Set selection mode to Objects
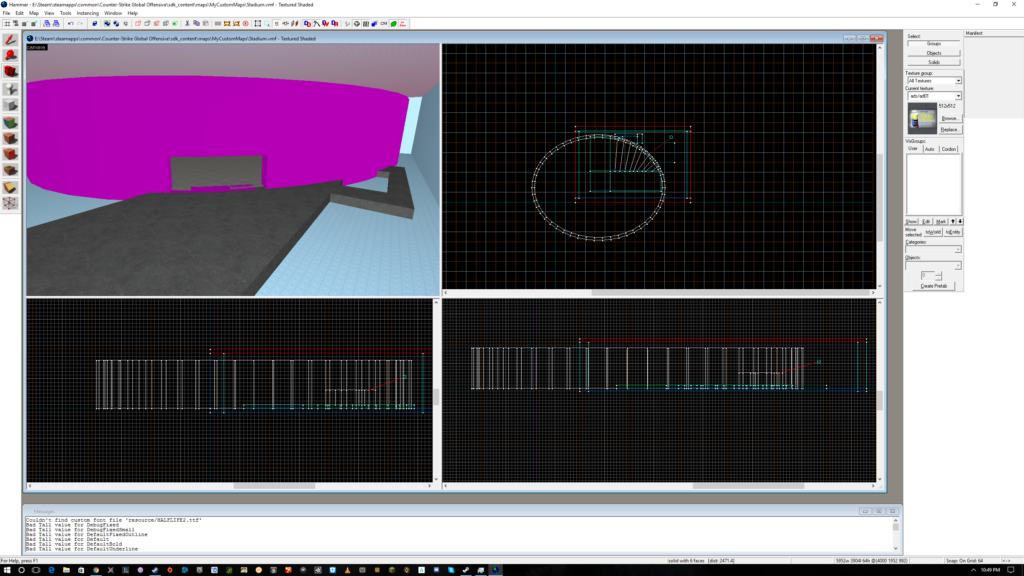Image resolution: width=1024 pixels, height=576 pixels. [x=934, y=53]
